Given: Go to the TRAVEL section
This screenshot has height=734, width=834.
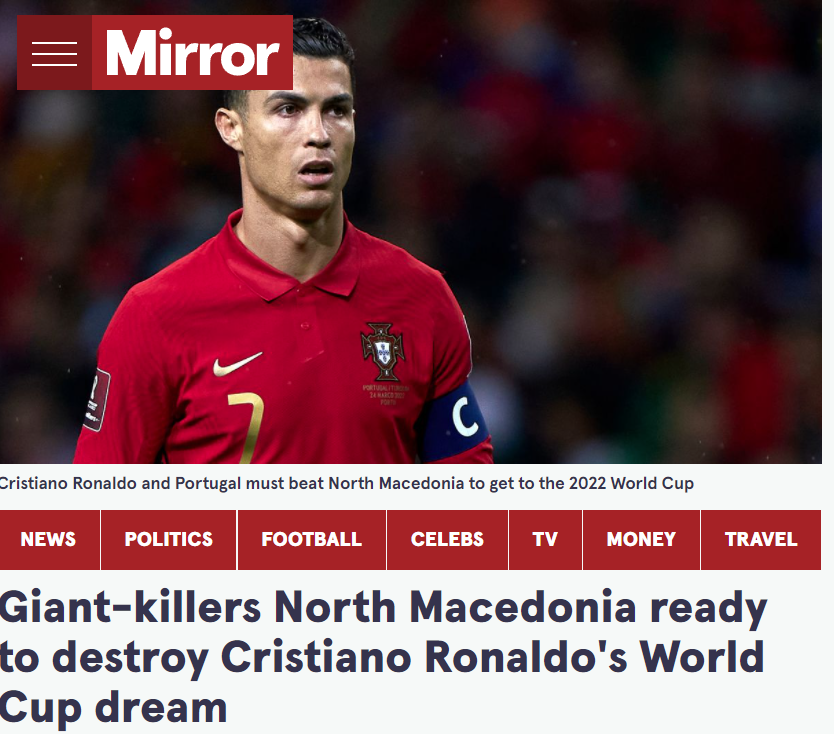Looking at the screenshot, I should (761, 539).
